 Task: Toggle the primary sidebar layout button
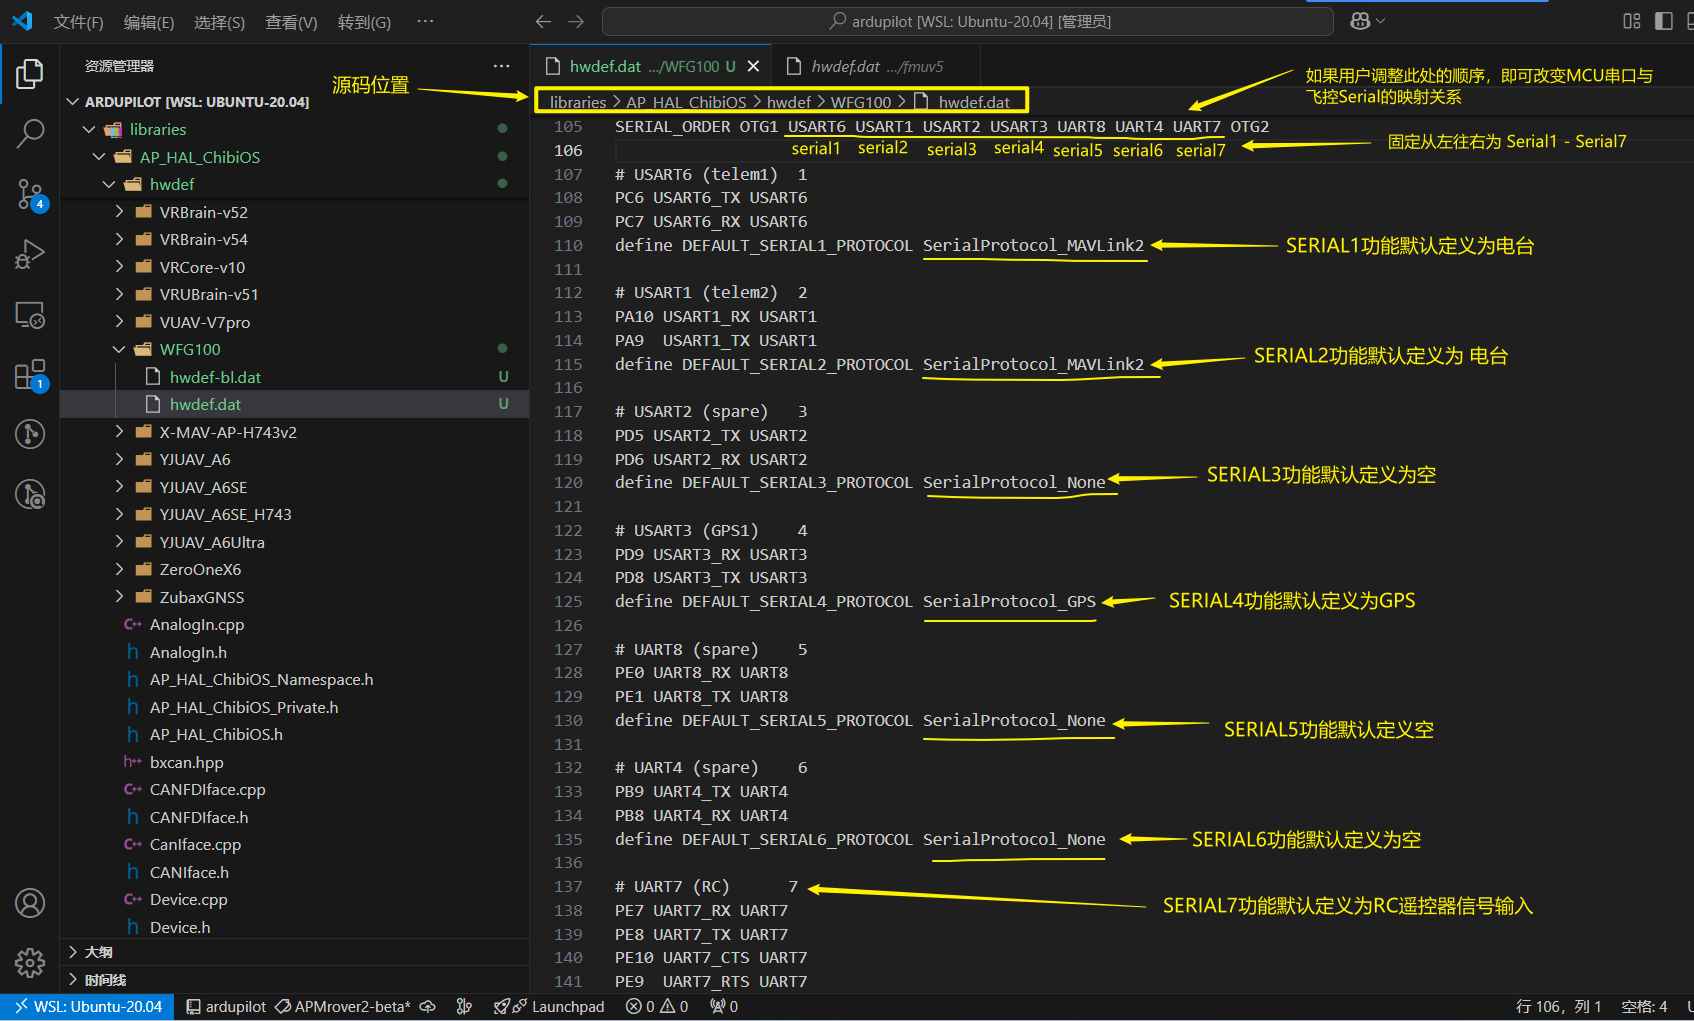pos(1664,21)
